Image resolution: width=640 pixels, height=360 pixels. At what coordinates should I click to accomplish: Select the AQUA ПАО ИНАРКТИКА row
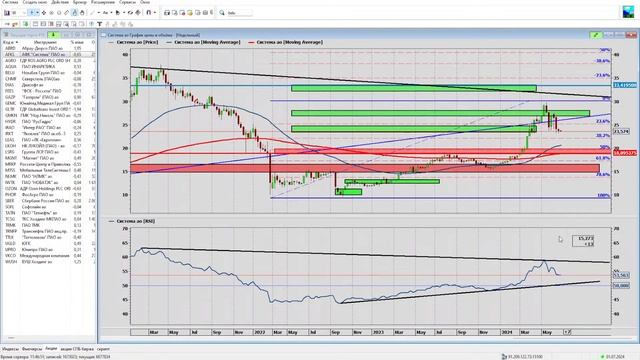pyautogui.click(x=49, y=67)
